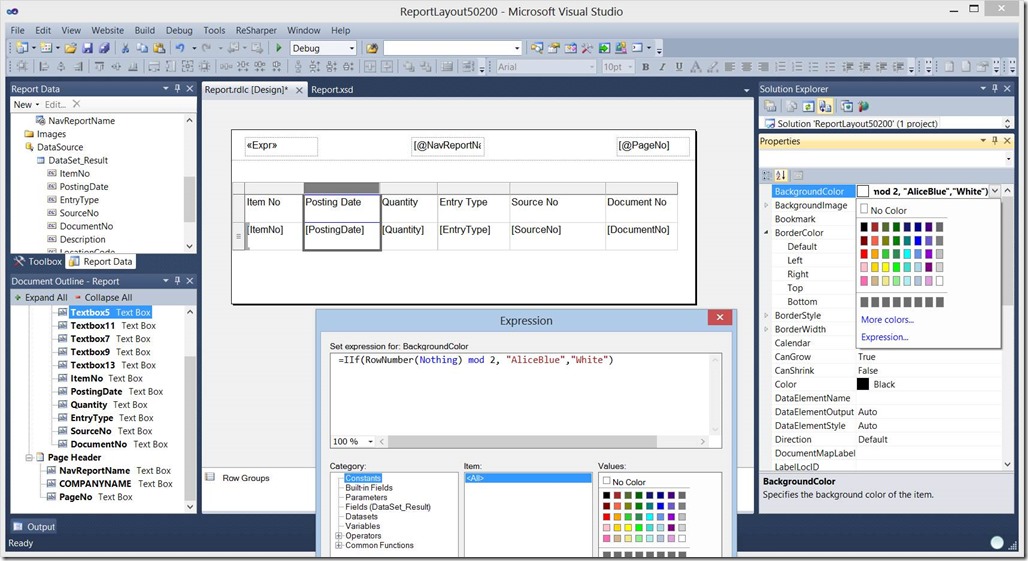Open the Debug configuration dropdown
The image size is (1028, 561).
click(x=352, y=48)
